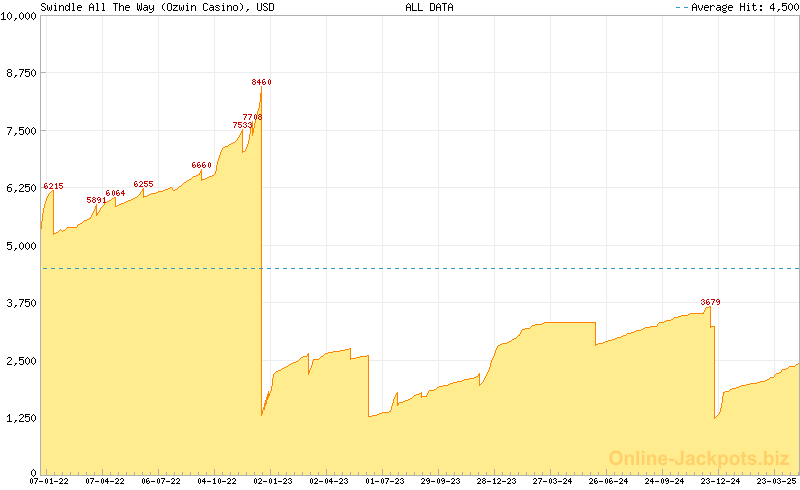Click the 7533 data point label
The height and width of the screenshot is (490, 800).
(x=242, y=125)
